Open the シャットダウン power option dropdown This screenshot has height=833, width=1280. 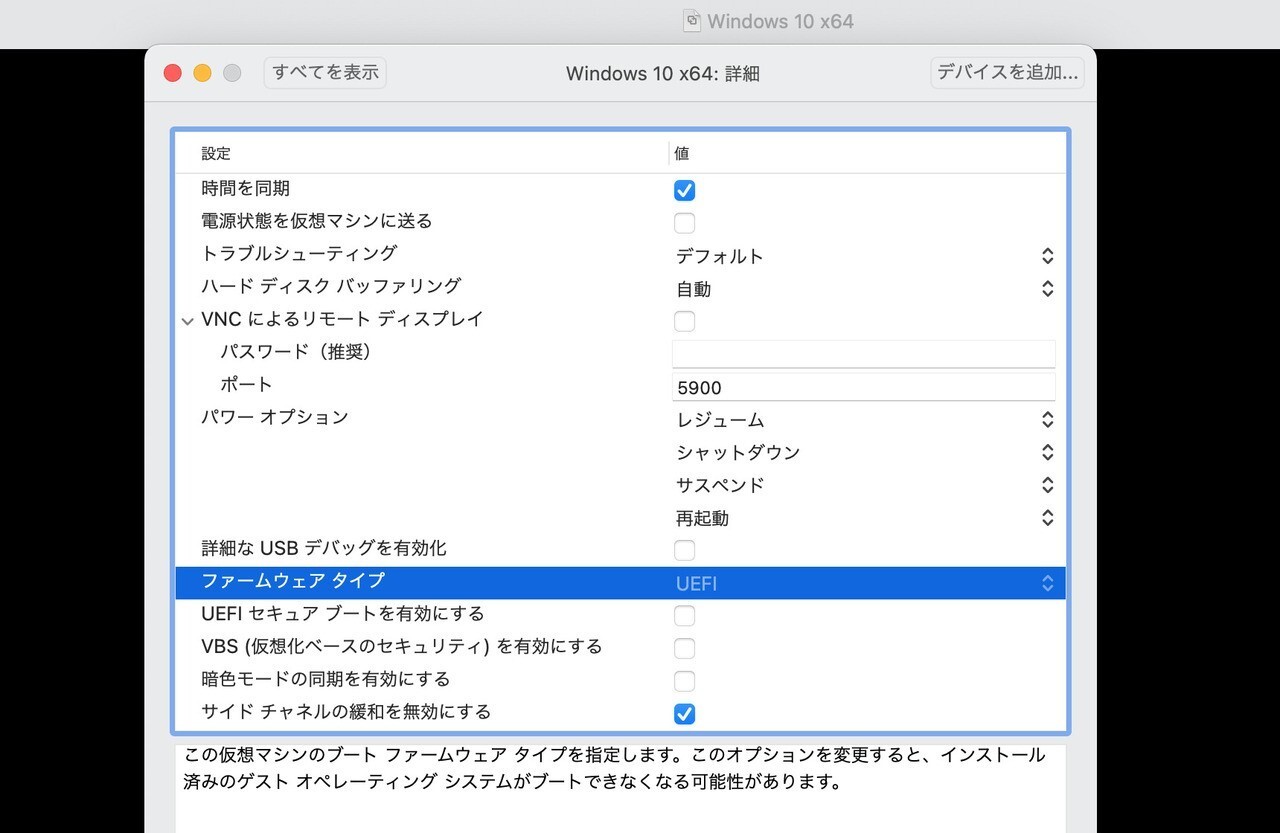(x=866, y=453)
